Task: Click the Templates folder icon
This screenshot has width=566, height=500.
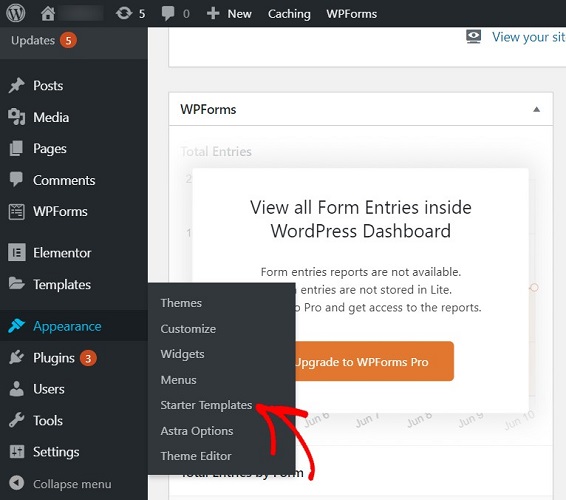Action: [17, 284]
